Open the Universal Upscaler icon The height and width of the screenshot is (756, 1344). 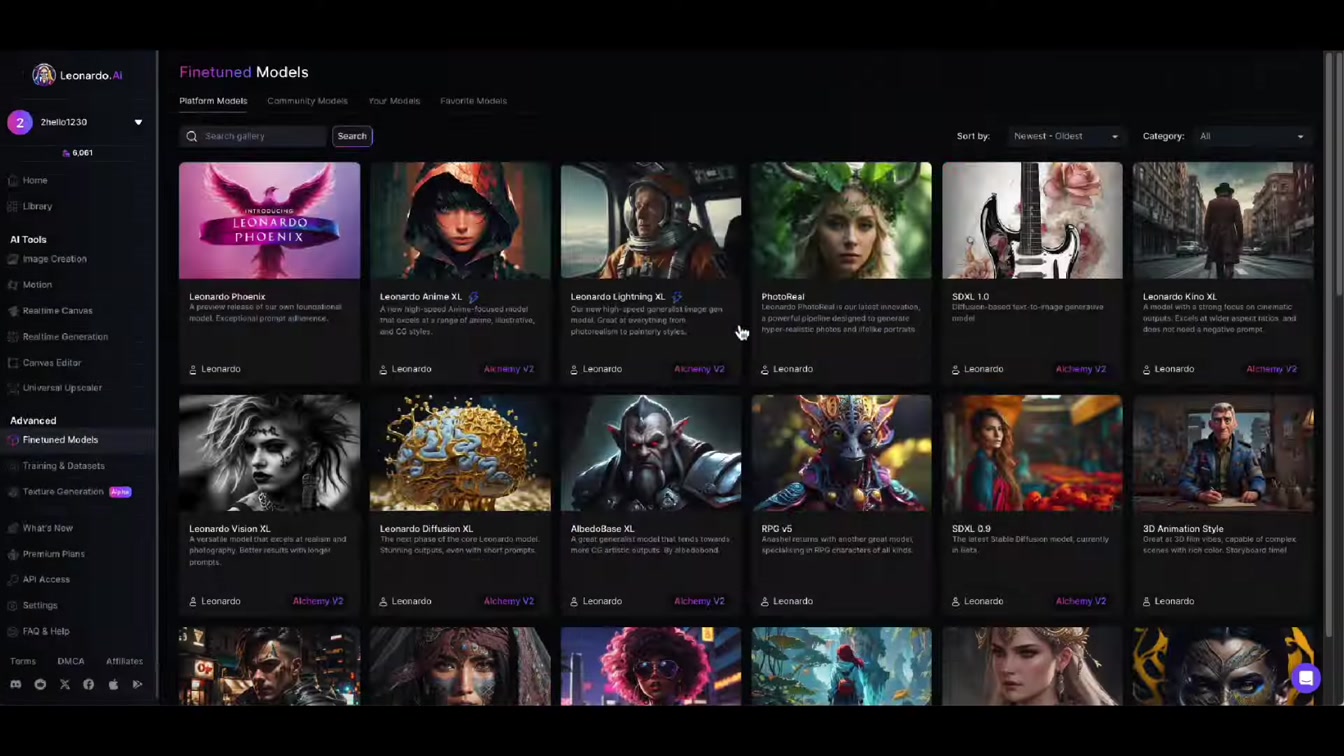(x=13, y=388)
